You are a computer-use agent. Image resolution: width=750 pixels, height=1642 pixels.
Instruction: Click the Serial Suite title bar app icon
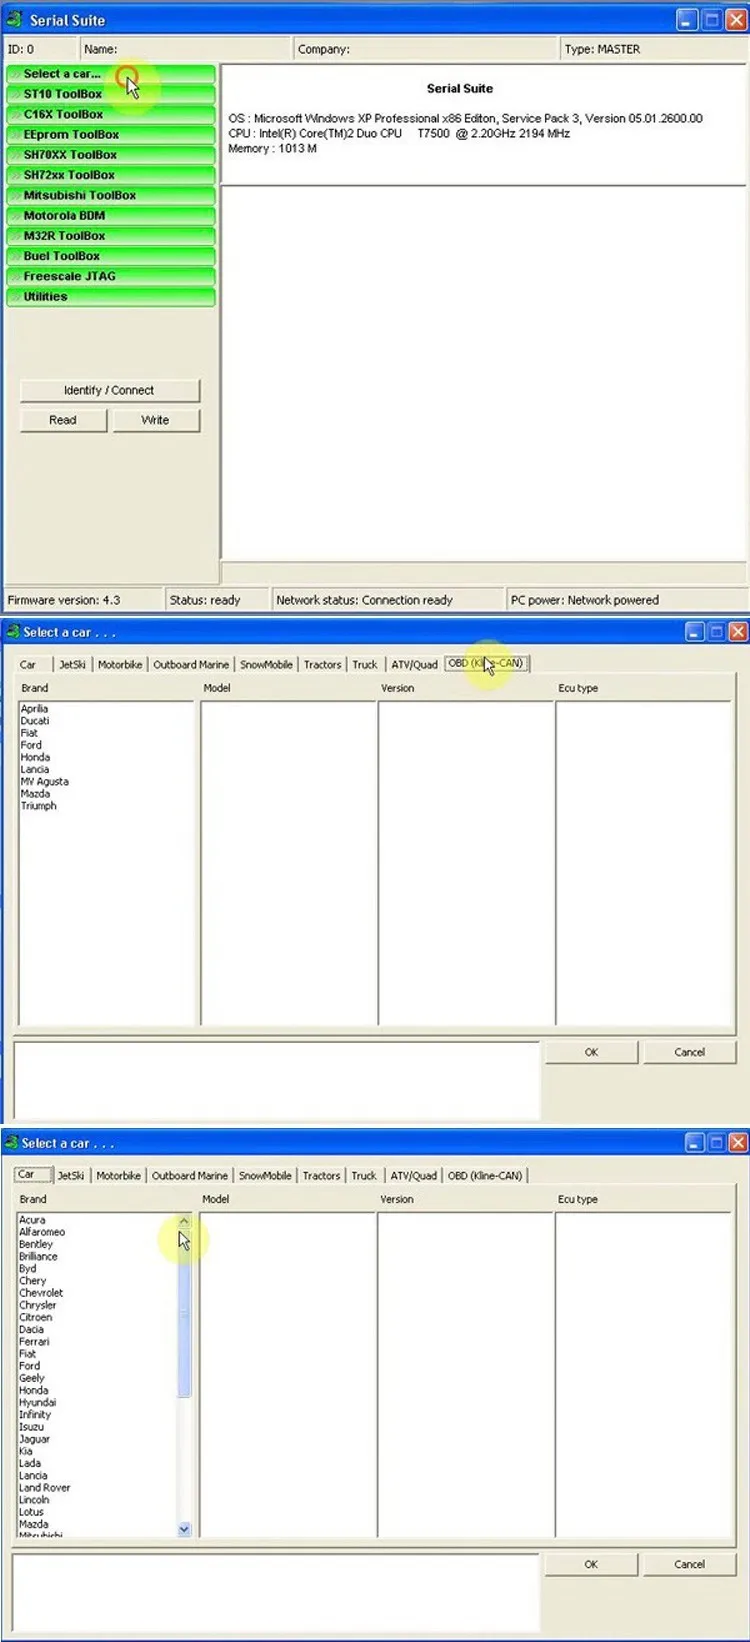[14, 19]
